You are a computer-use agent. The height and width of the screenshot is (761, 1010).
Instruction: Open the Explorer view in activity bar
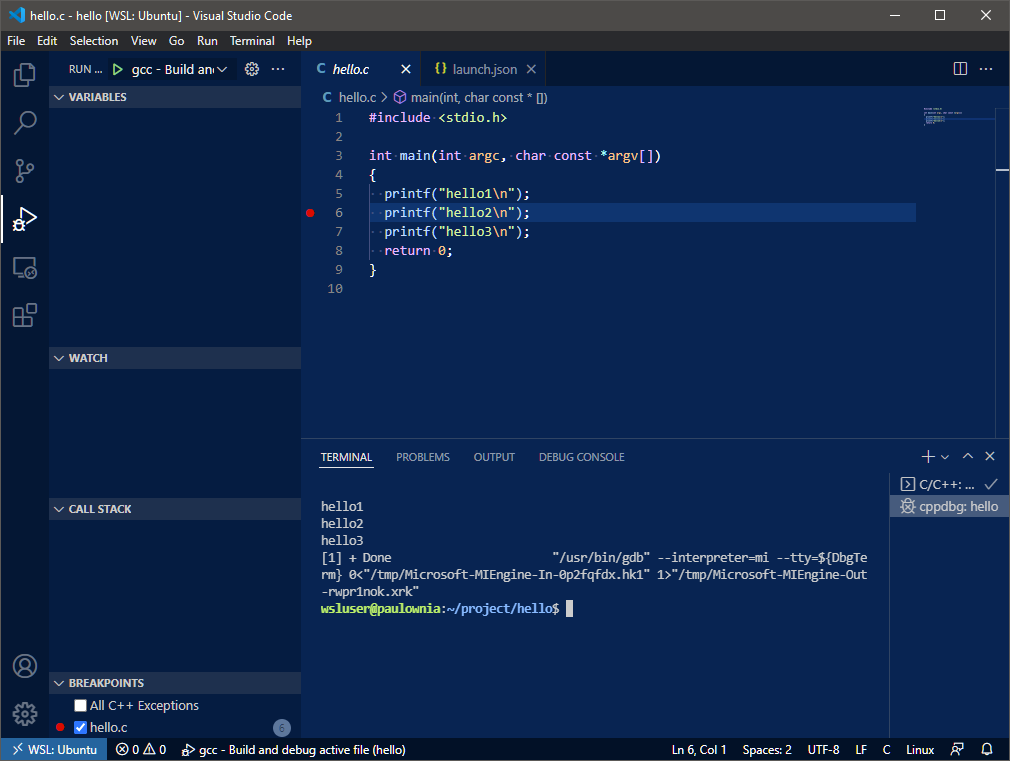24,75
